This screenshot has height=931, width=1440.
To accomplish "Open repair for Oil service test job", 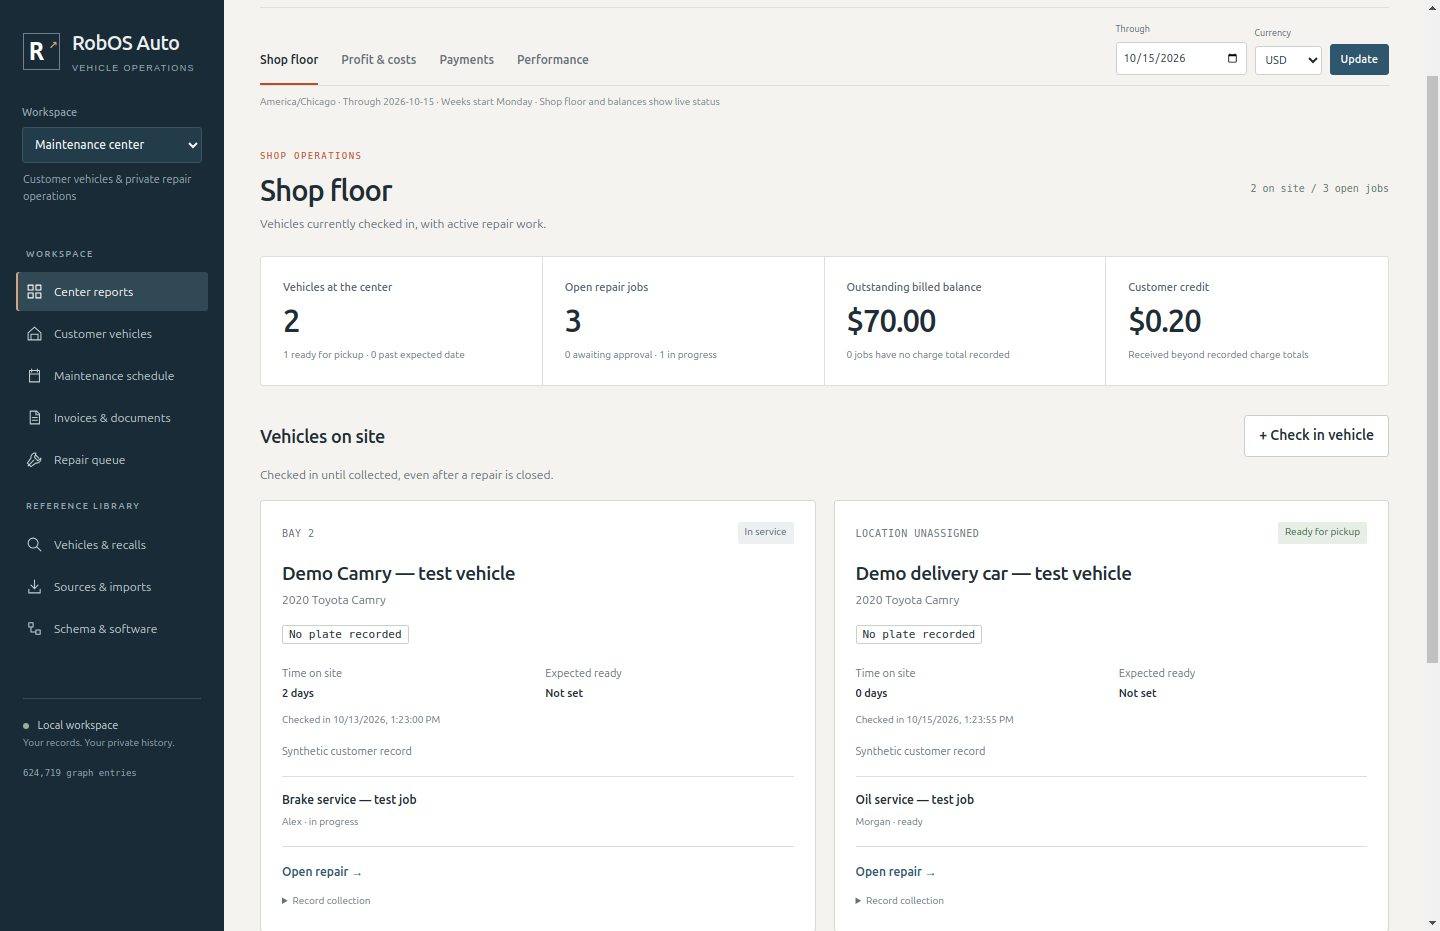I will 896,872.
